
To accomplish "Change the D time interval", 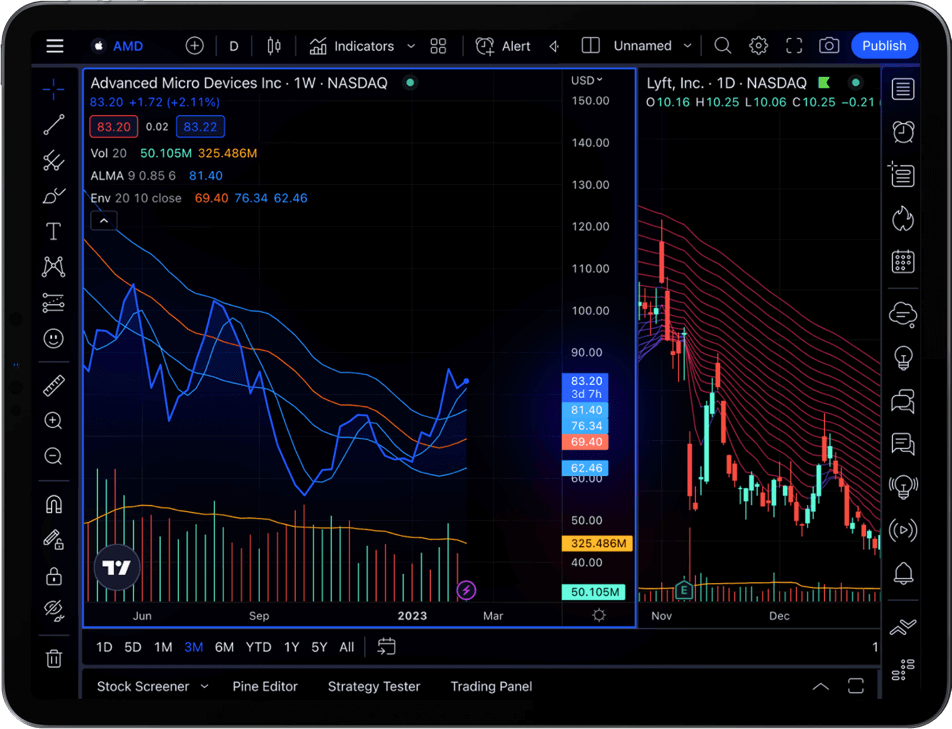I will click(x=234, y=46).
